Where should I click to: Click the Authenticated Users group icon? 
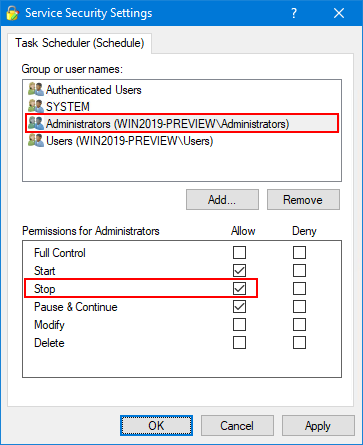36,89
